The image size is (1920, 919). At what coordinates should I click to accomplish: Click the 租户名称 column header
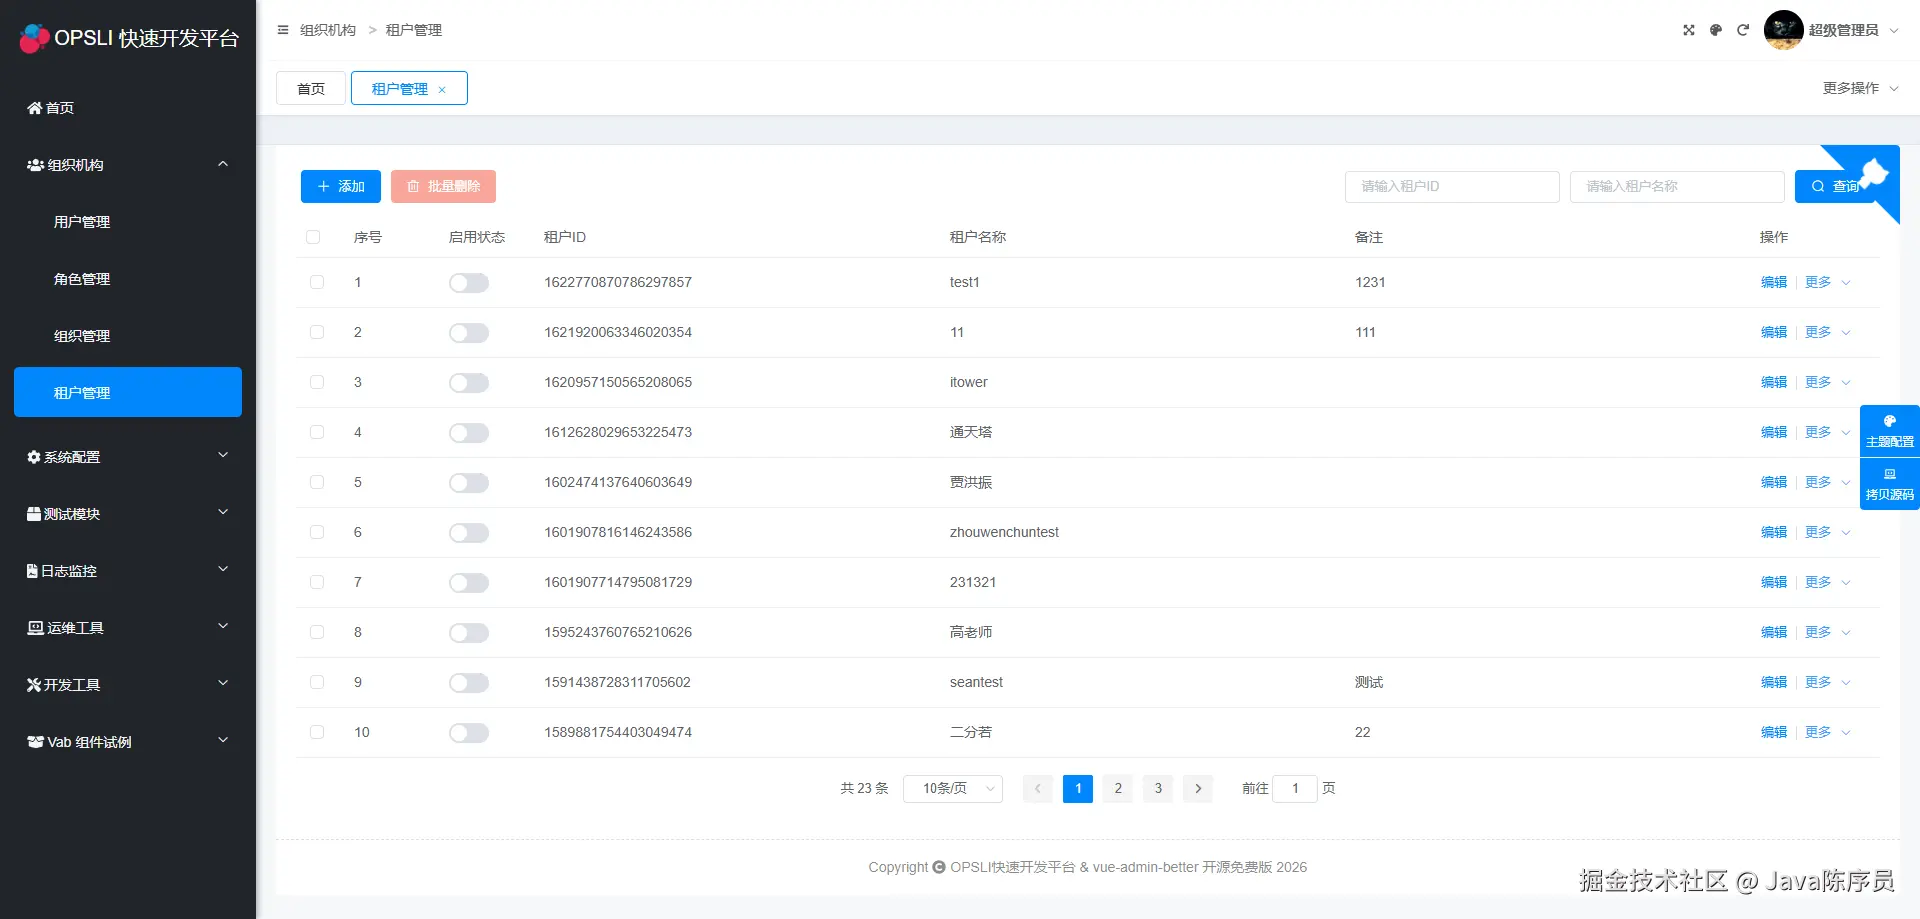pyautogui.click(x=978, y=237)
